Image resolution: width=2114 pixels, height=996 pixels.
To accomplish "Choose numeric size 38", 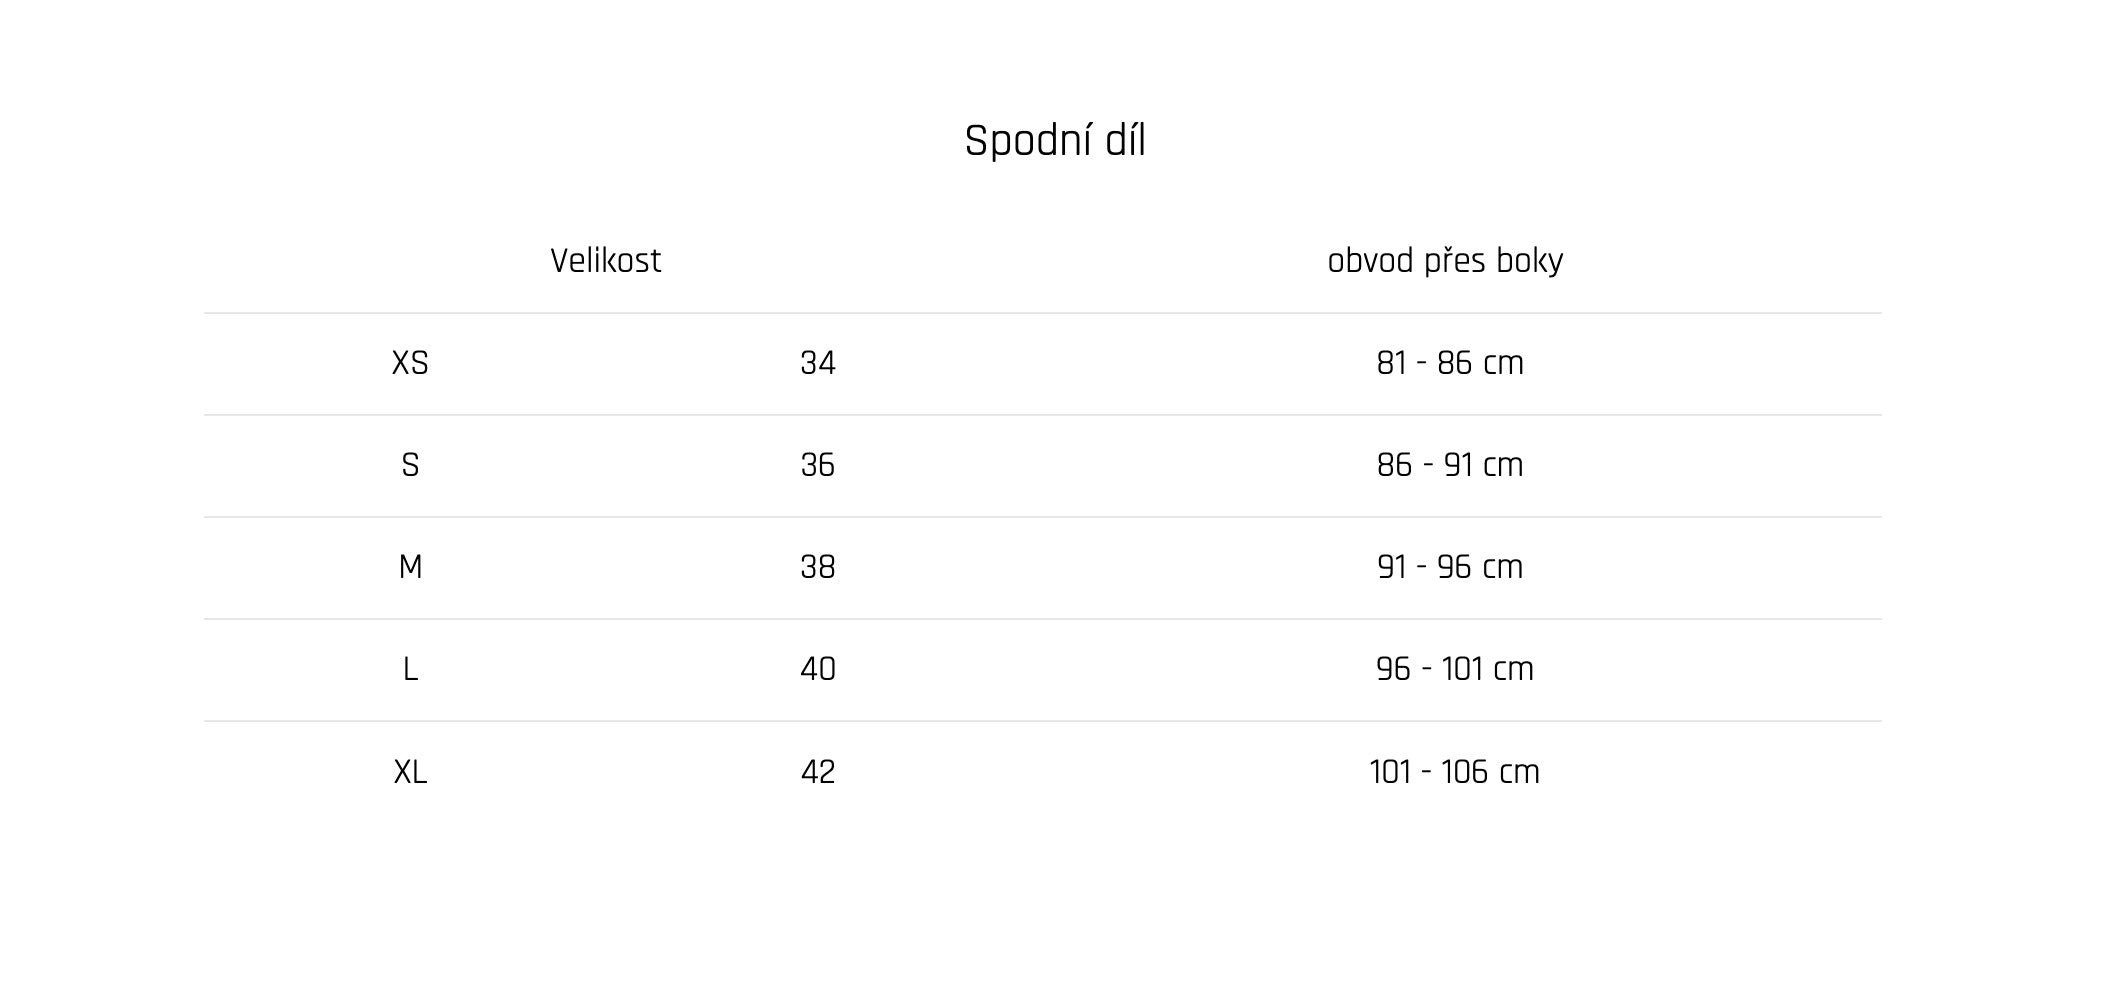I will 818,567.
